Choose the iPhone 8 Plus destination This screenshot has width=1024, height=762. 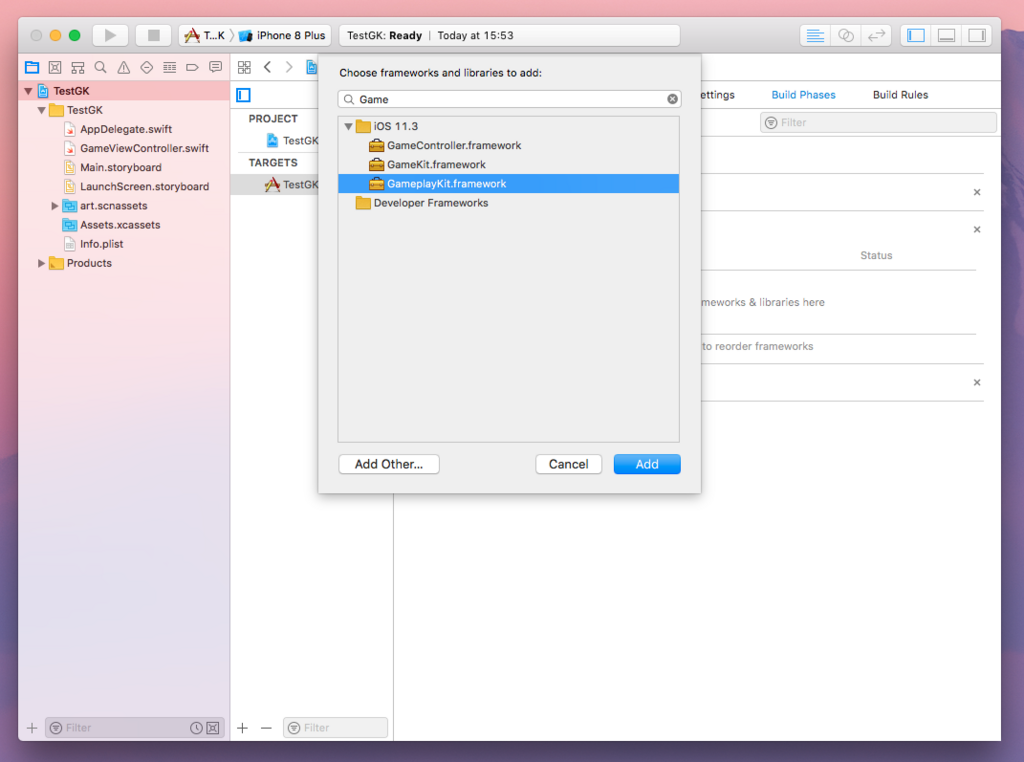pos(282,35)
